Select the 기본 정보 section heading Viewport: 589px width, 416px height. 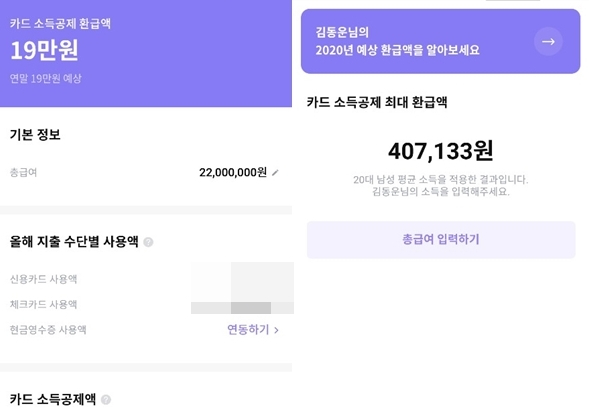point(35,135)
